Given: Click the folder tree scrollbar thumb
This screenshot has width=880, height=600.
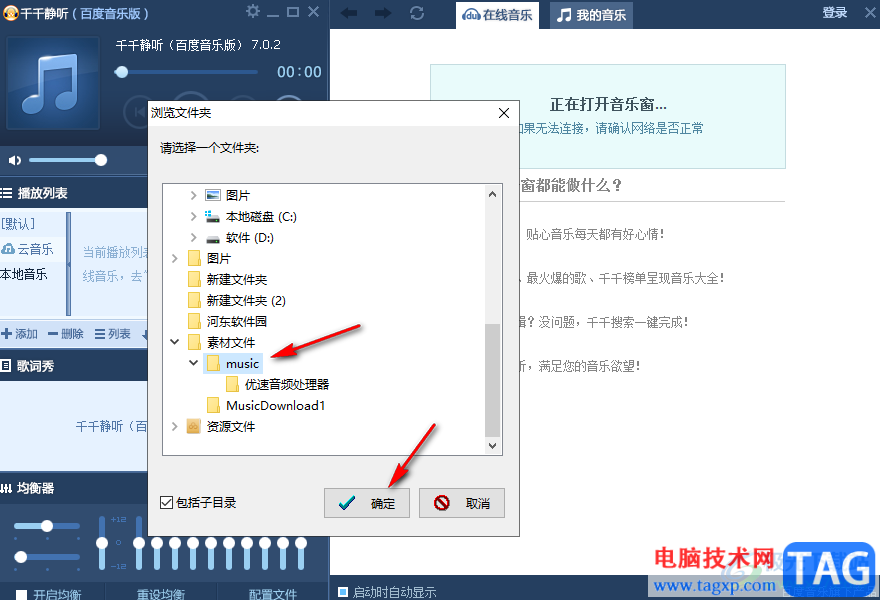Looking at the screenshot, I should click(x=492, y=379).
